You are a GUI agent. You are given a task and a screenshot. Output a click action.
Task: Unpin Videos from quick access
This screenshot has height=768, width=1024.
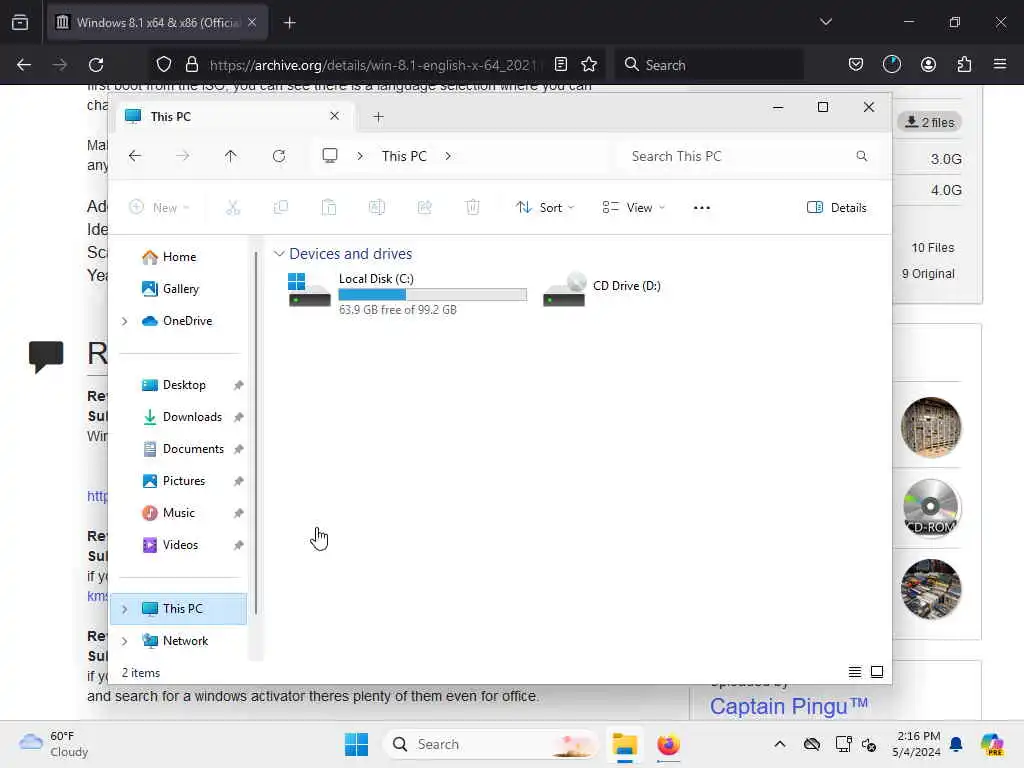(x=238, y=545)
